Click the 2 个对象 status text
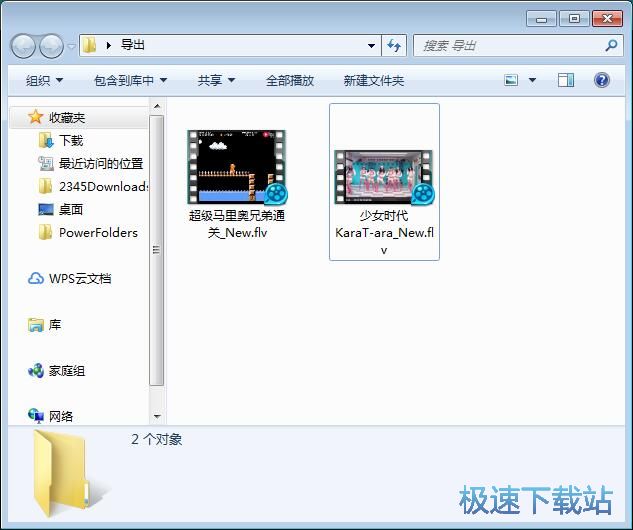This screenshot has width=633, height=530. pyautogui.click(x=157, y=439)
